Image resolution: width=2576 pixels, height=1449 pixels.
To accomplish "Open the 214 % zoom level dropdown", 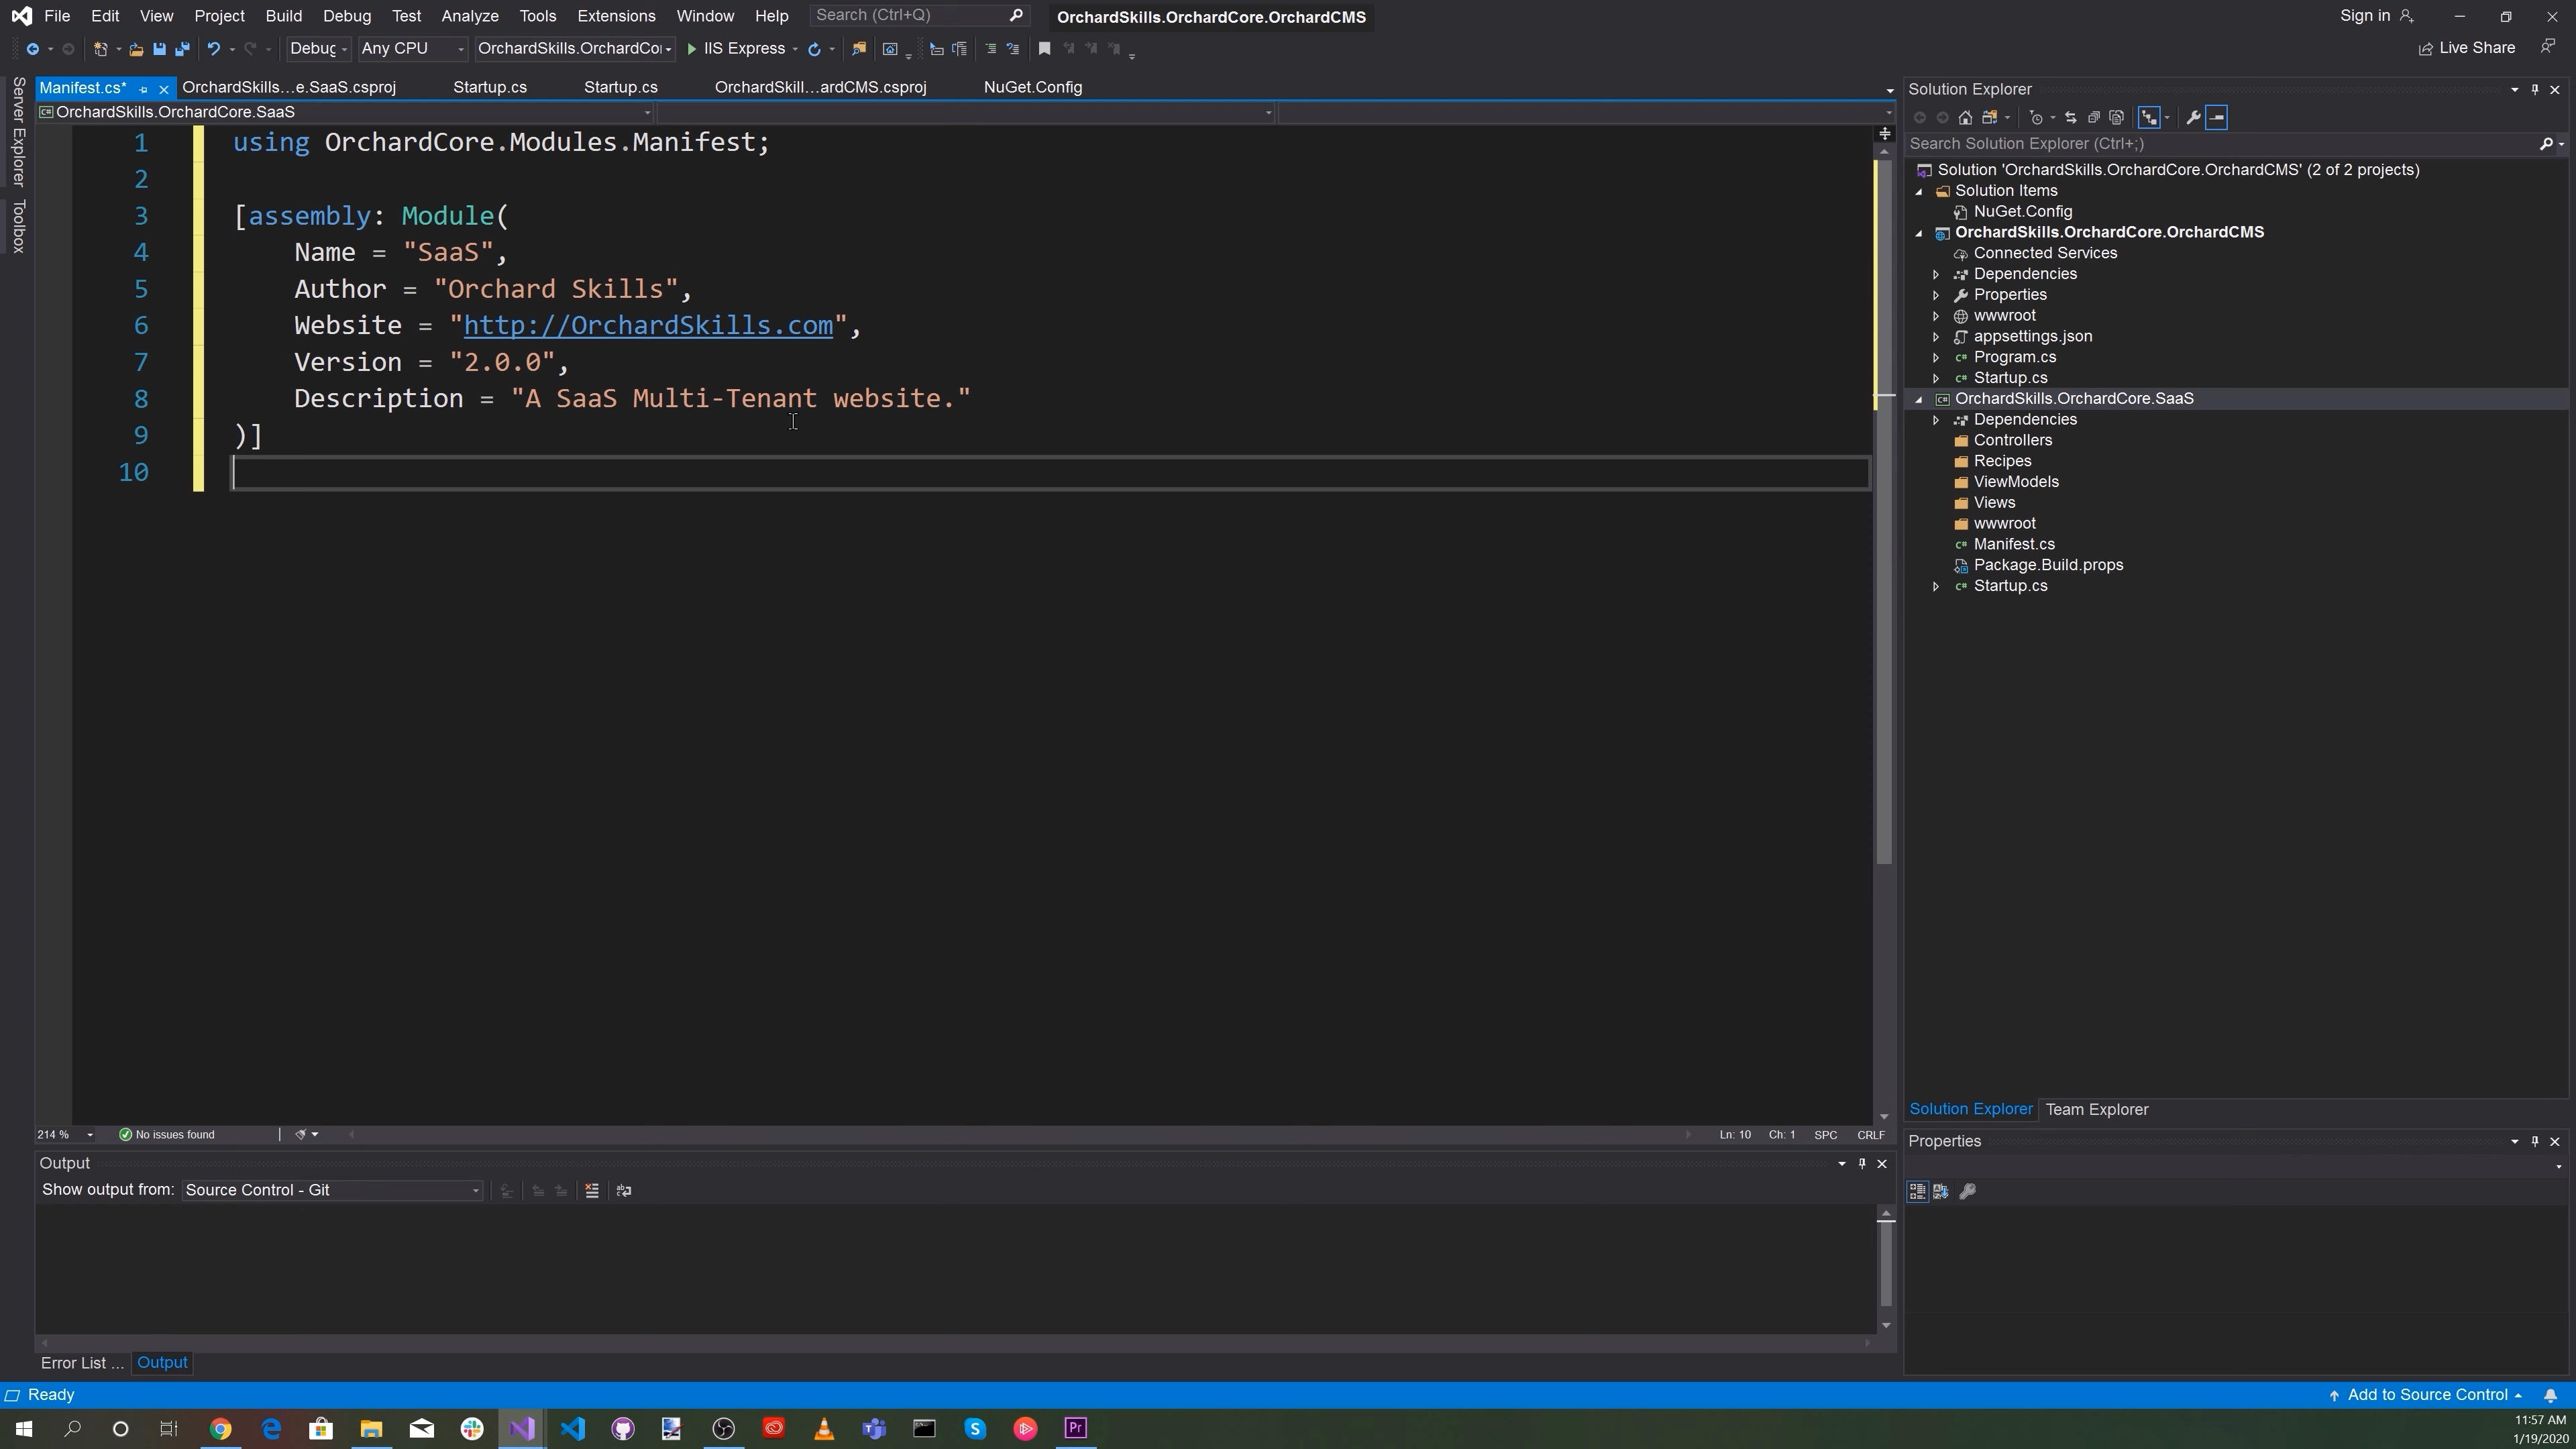I will 66,1135.
